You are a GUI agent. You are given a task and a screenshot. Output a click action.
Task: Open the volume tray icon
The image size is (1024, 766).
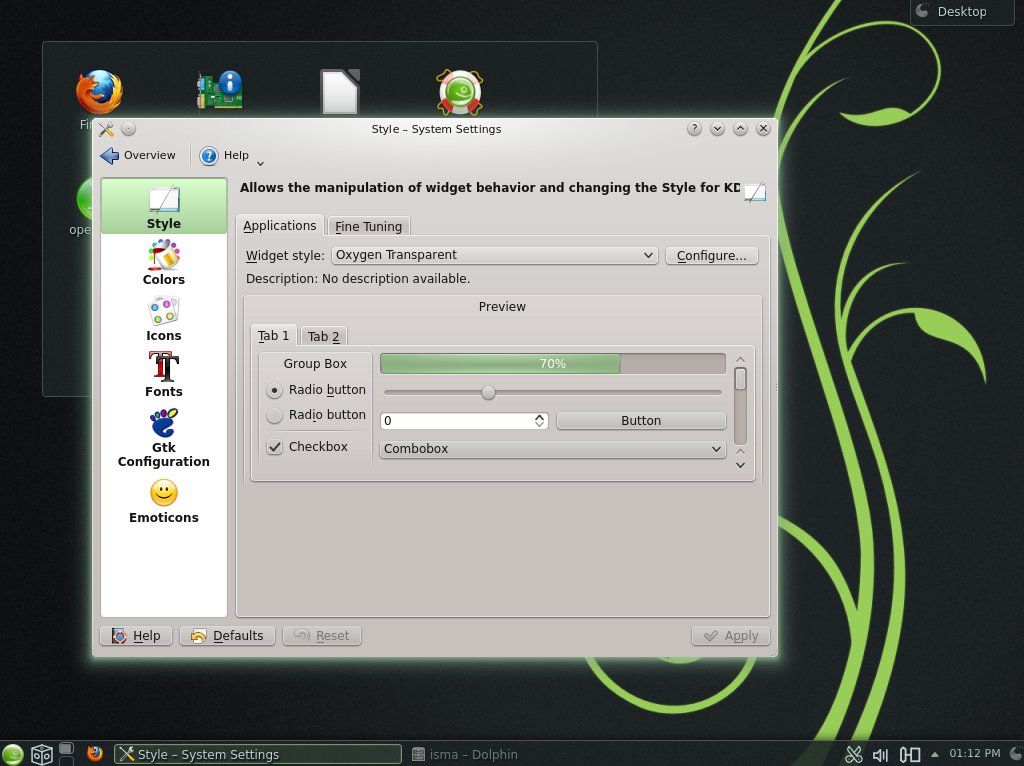[x=880, y=755]
